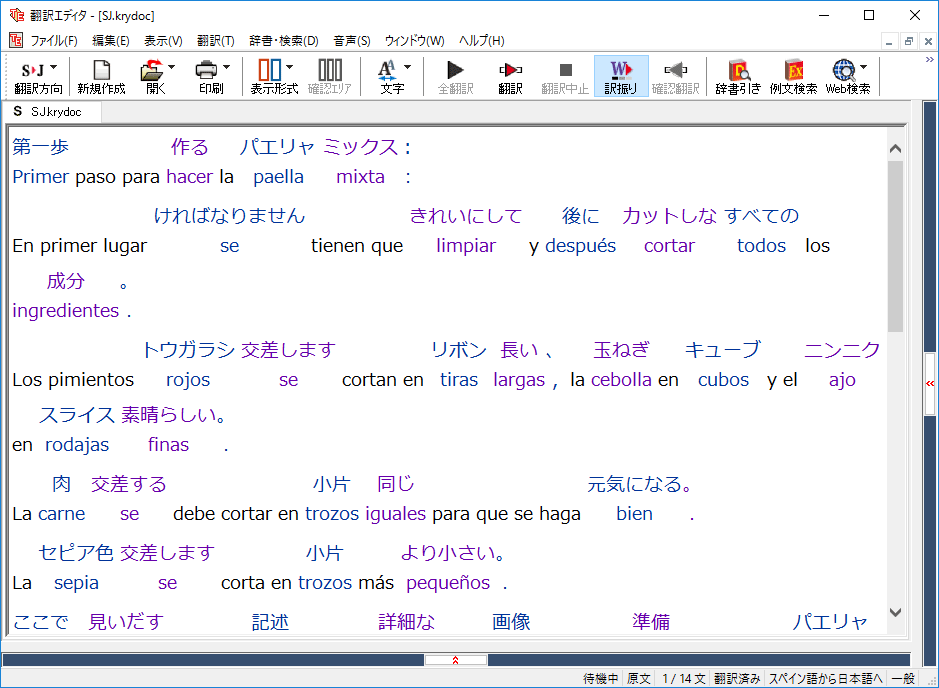Expand the 印刷 dropdown arrow
This screenshot has height=688, width=939.
pos(226,67)
